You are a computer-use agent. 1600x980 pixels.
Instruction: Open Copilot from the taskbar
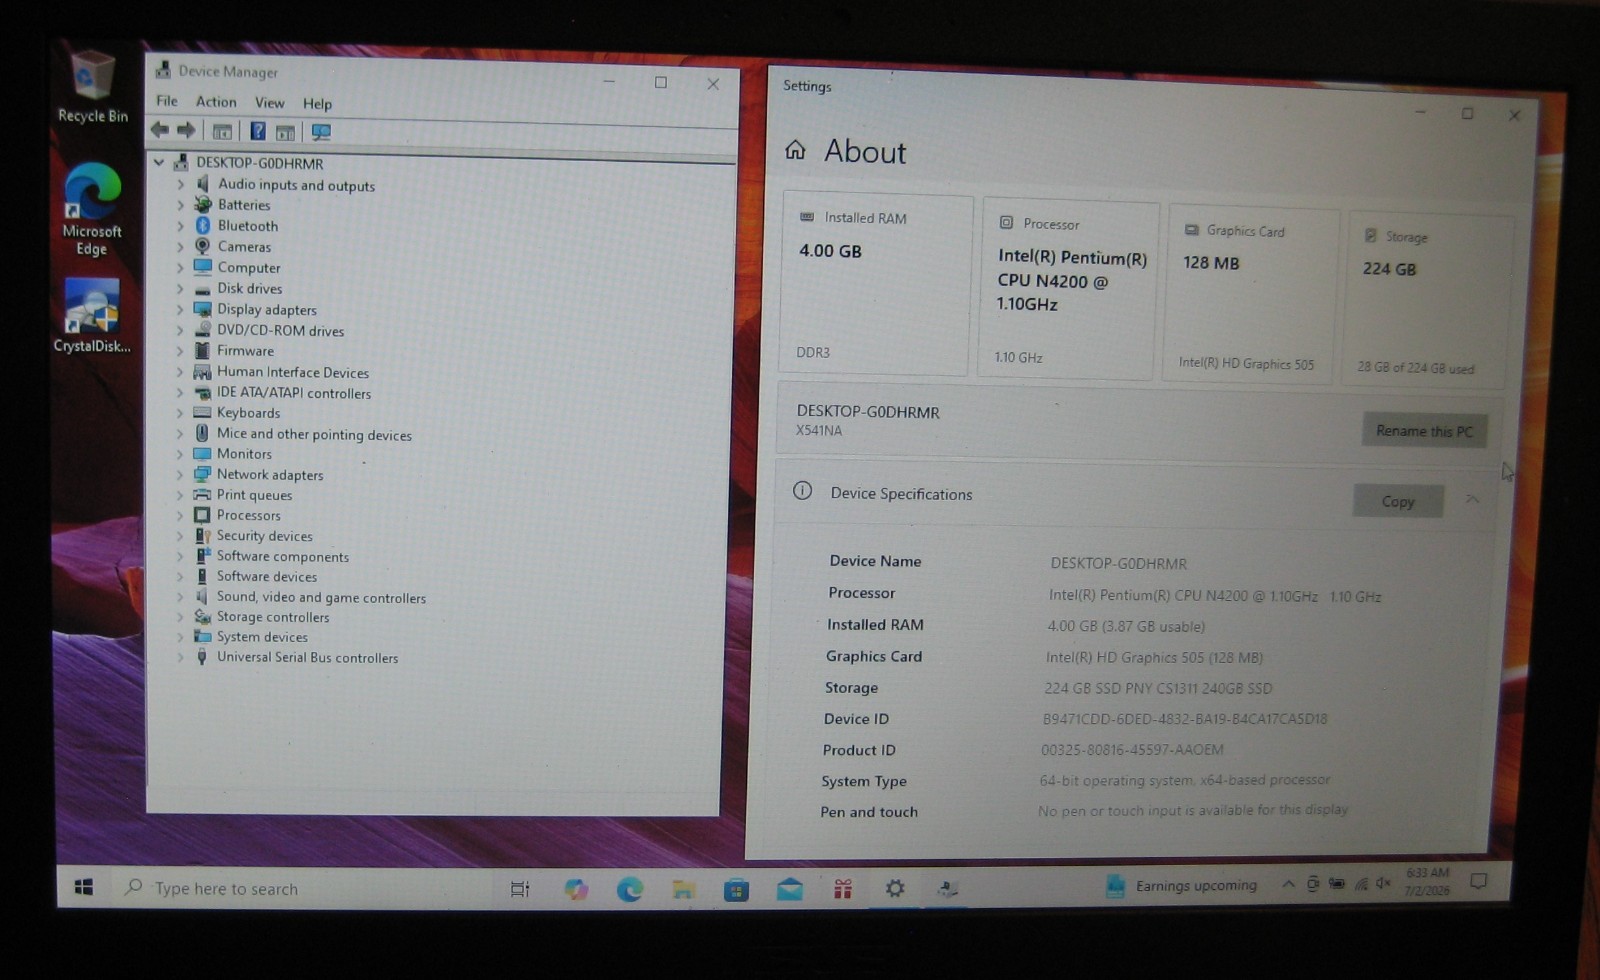pyautogui.click(x=576, y=888)
